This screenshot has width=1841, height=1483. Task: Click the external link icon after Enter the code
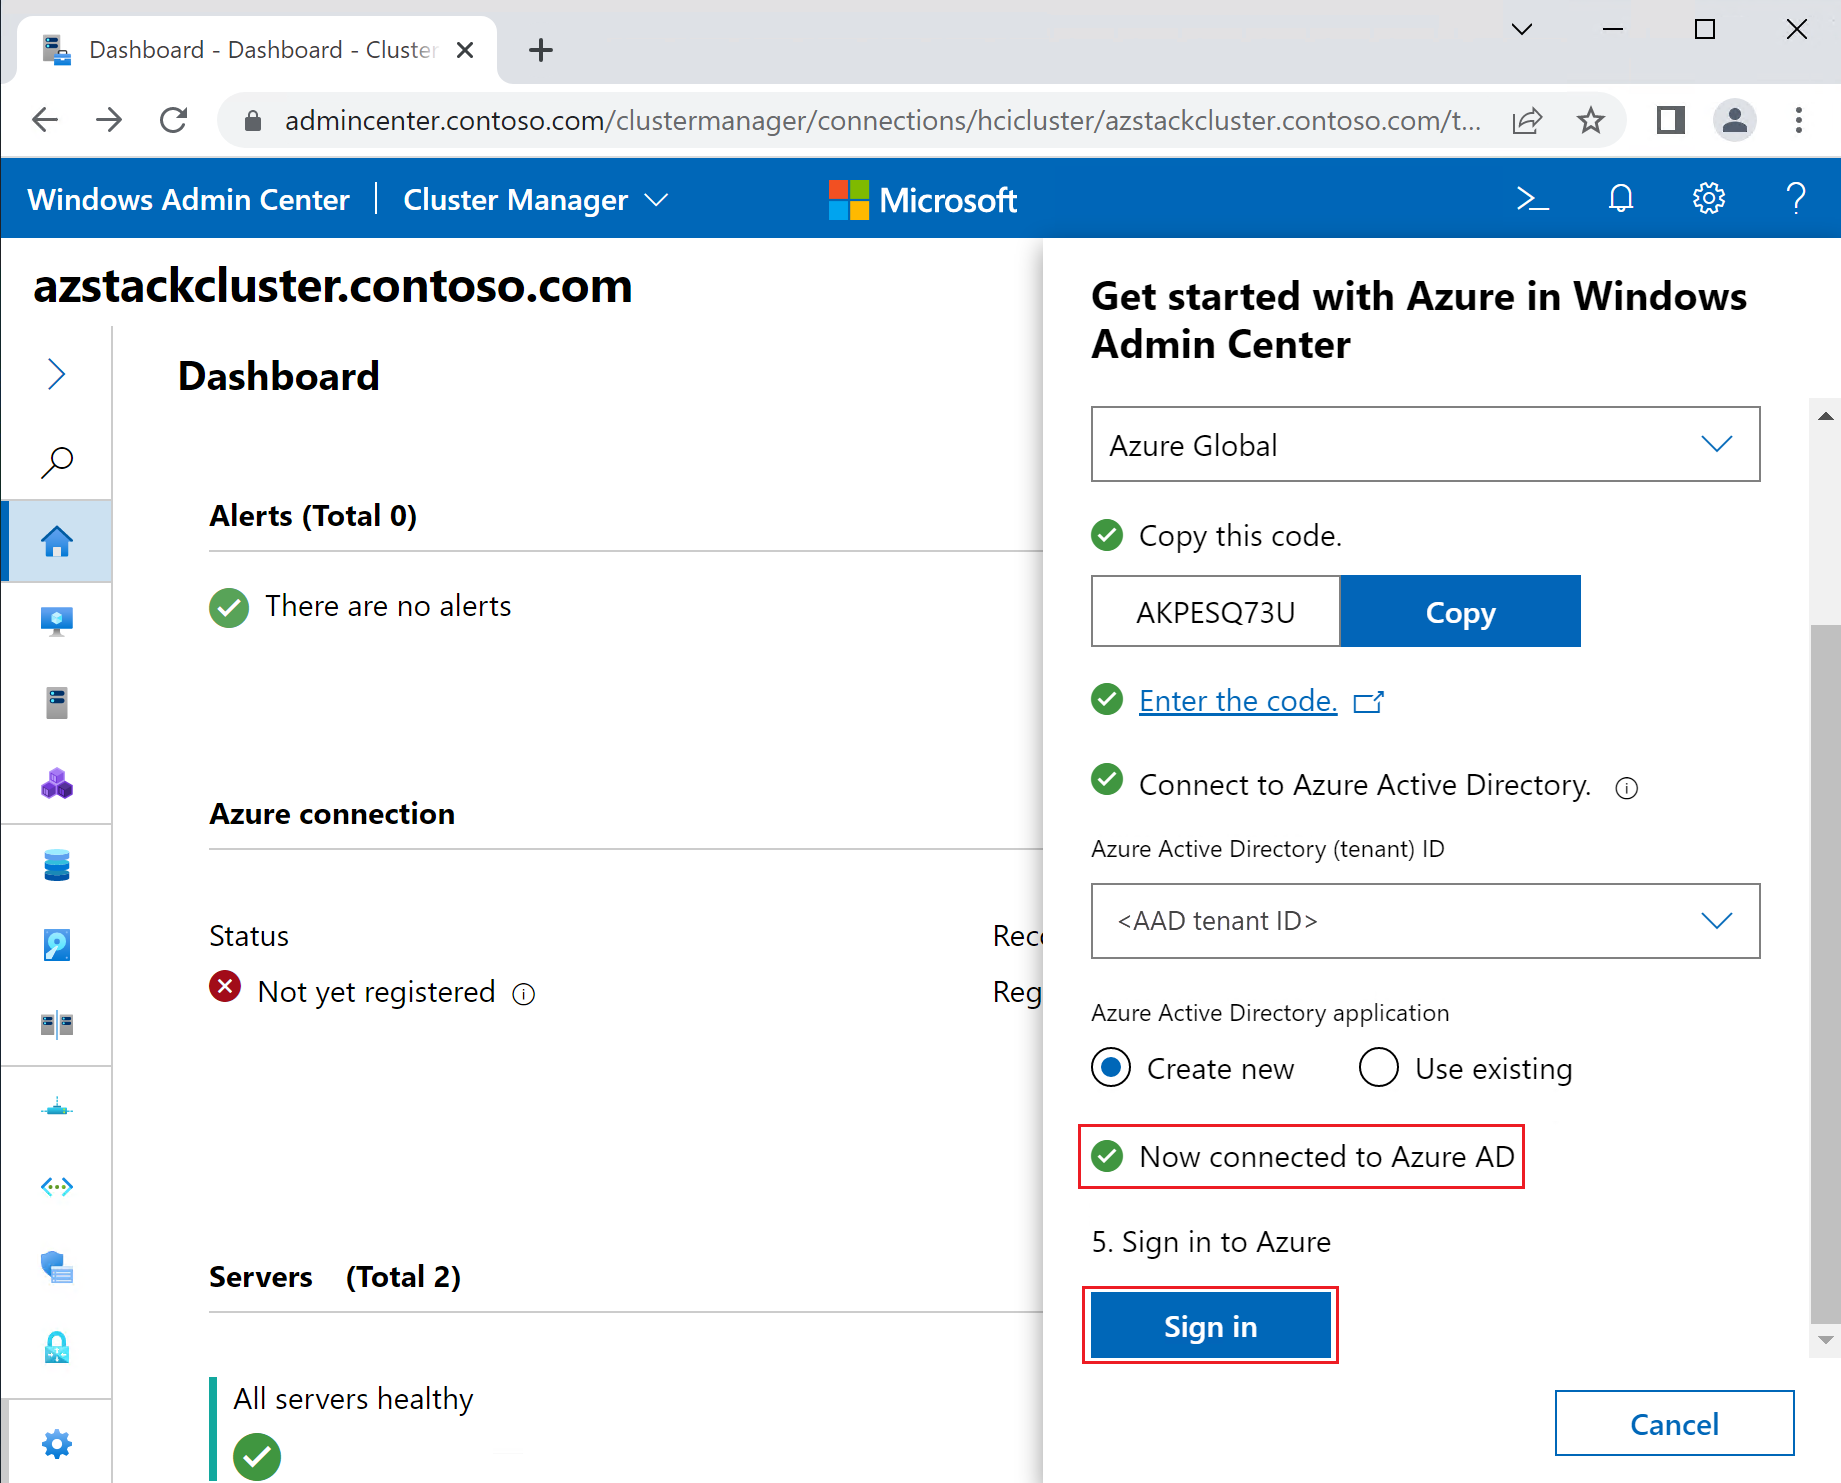pos(1368,702)
